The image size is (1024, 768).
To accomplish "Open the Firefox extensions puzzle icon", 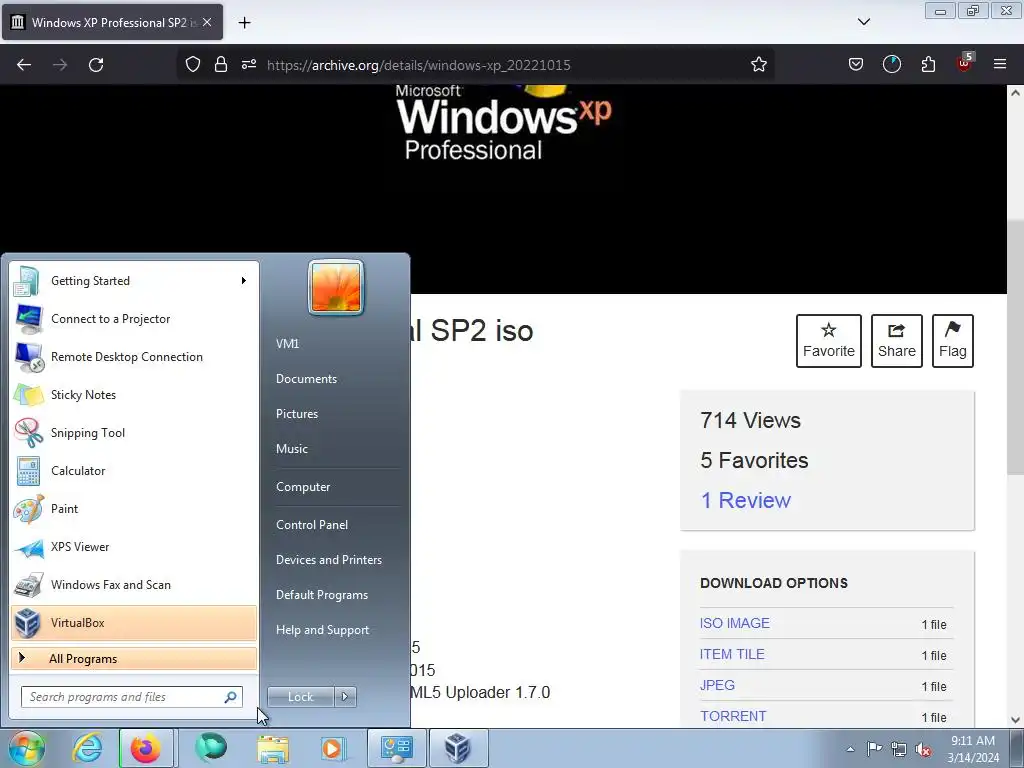I will [x=928, y=64].
